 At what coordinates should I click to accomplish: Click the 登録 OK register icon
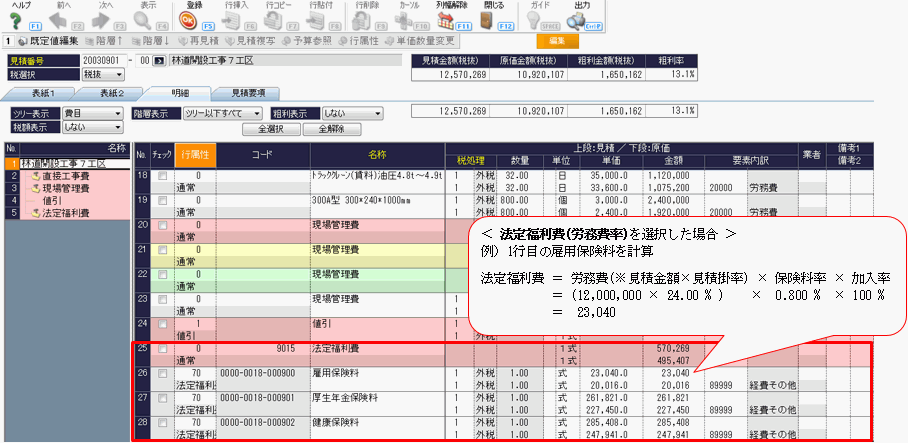coord(189,20)
